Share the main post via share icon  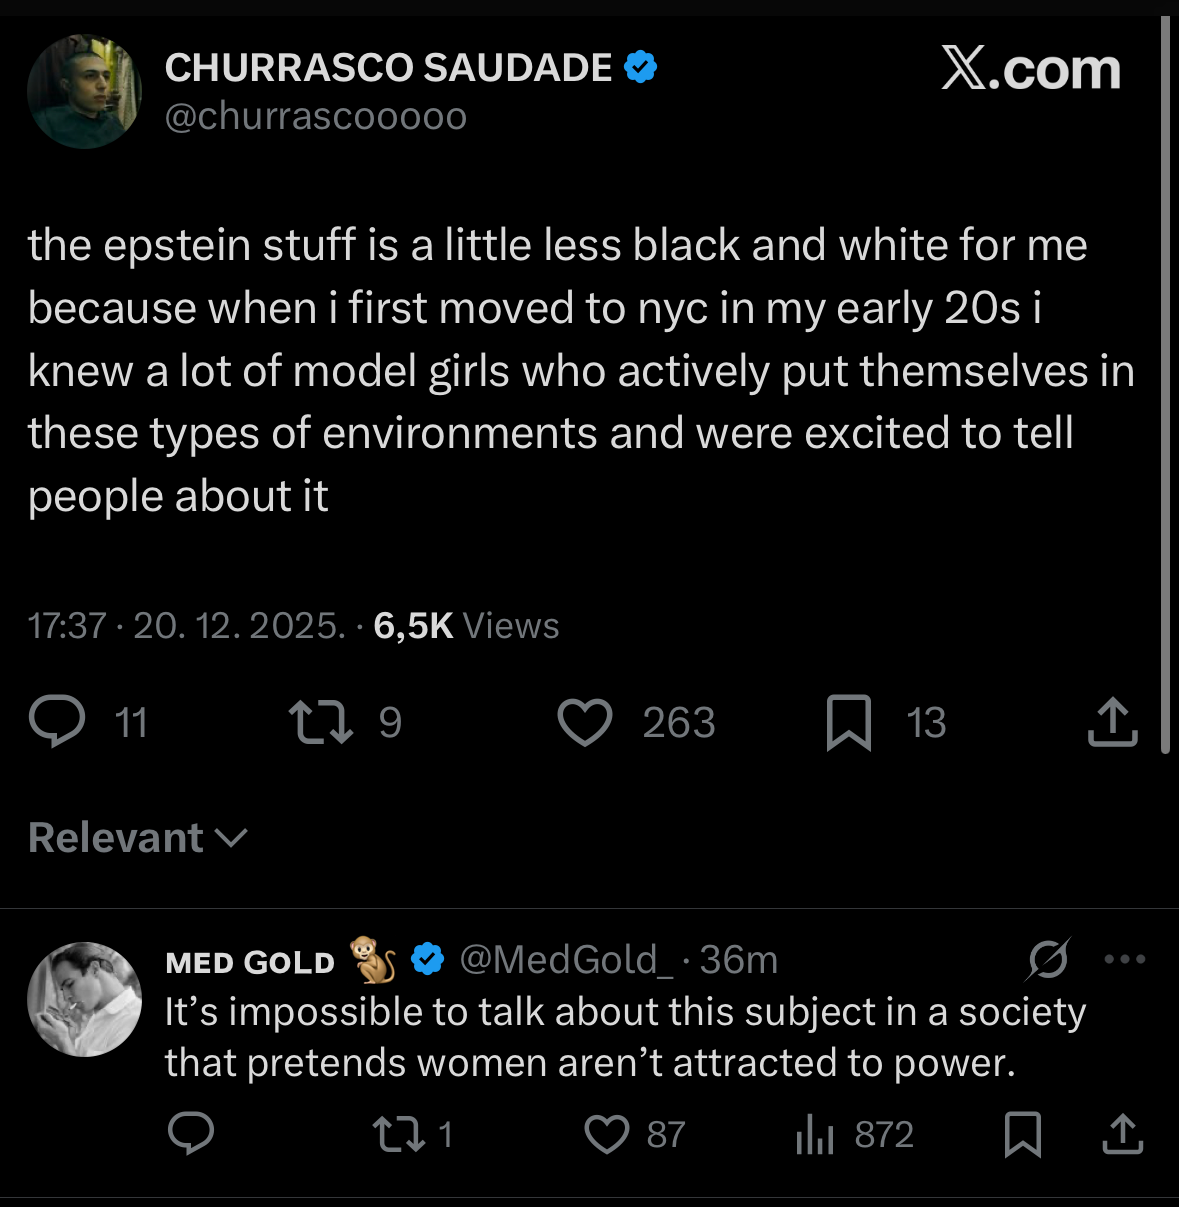1112,722
